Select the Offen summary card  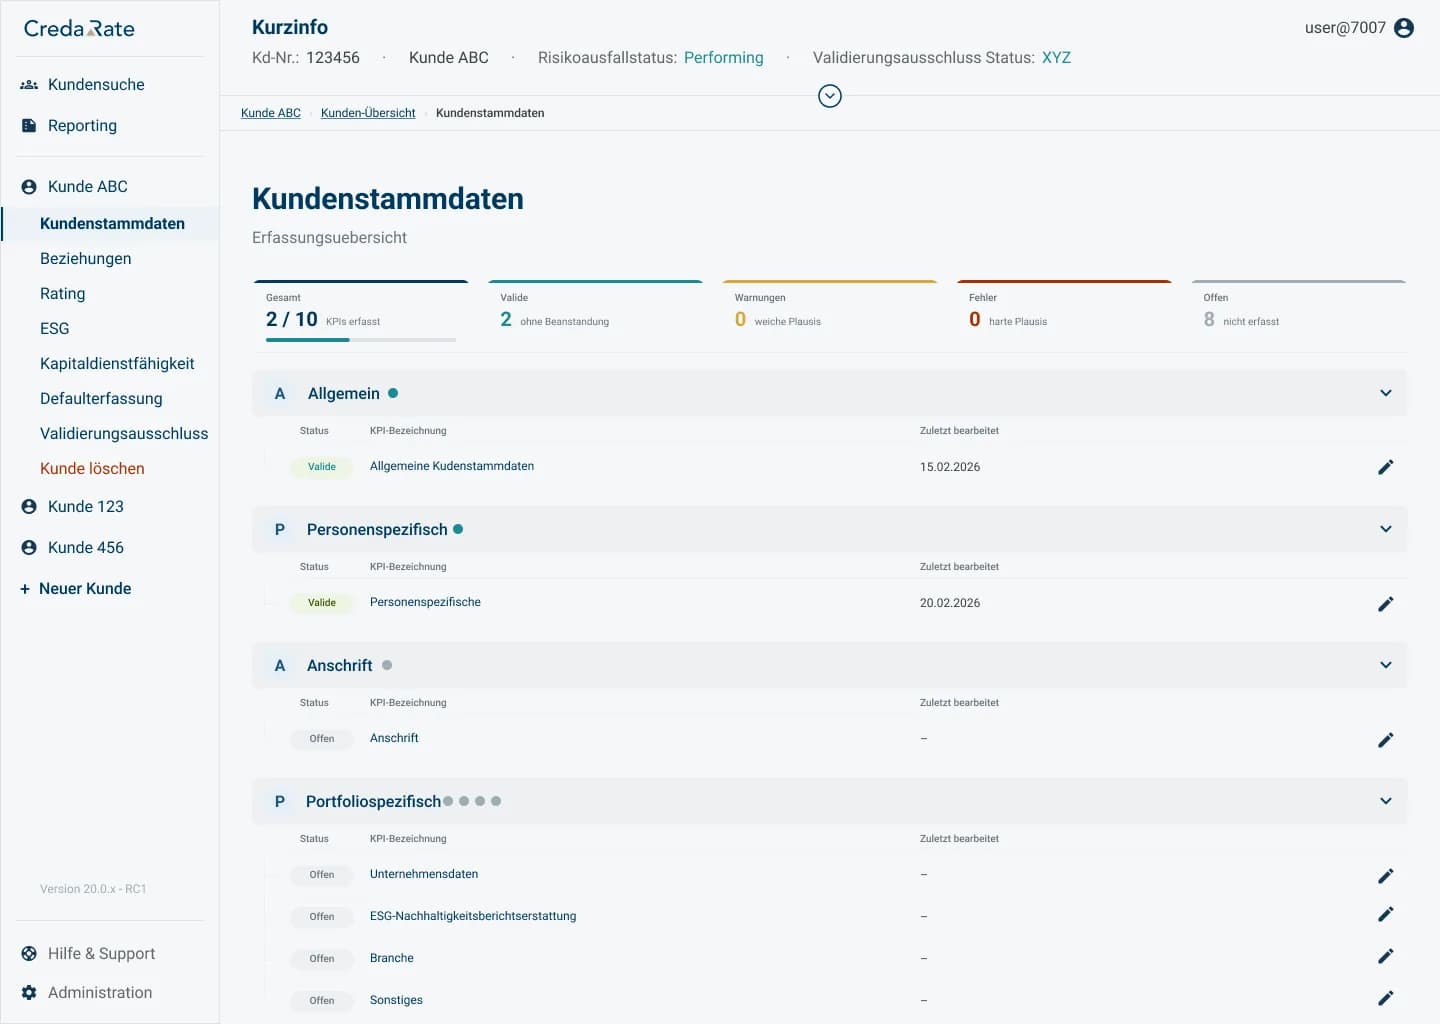pos(1299,312)
